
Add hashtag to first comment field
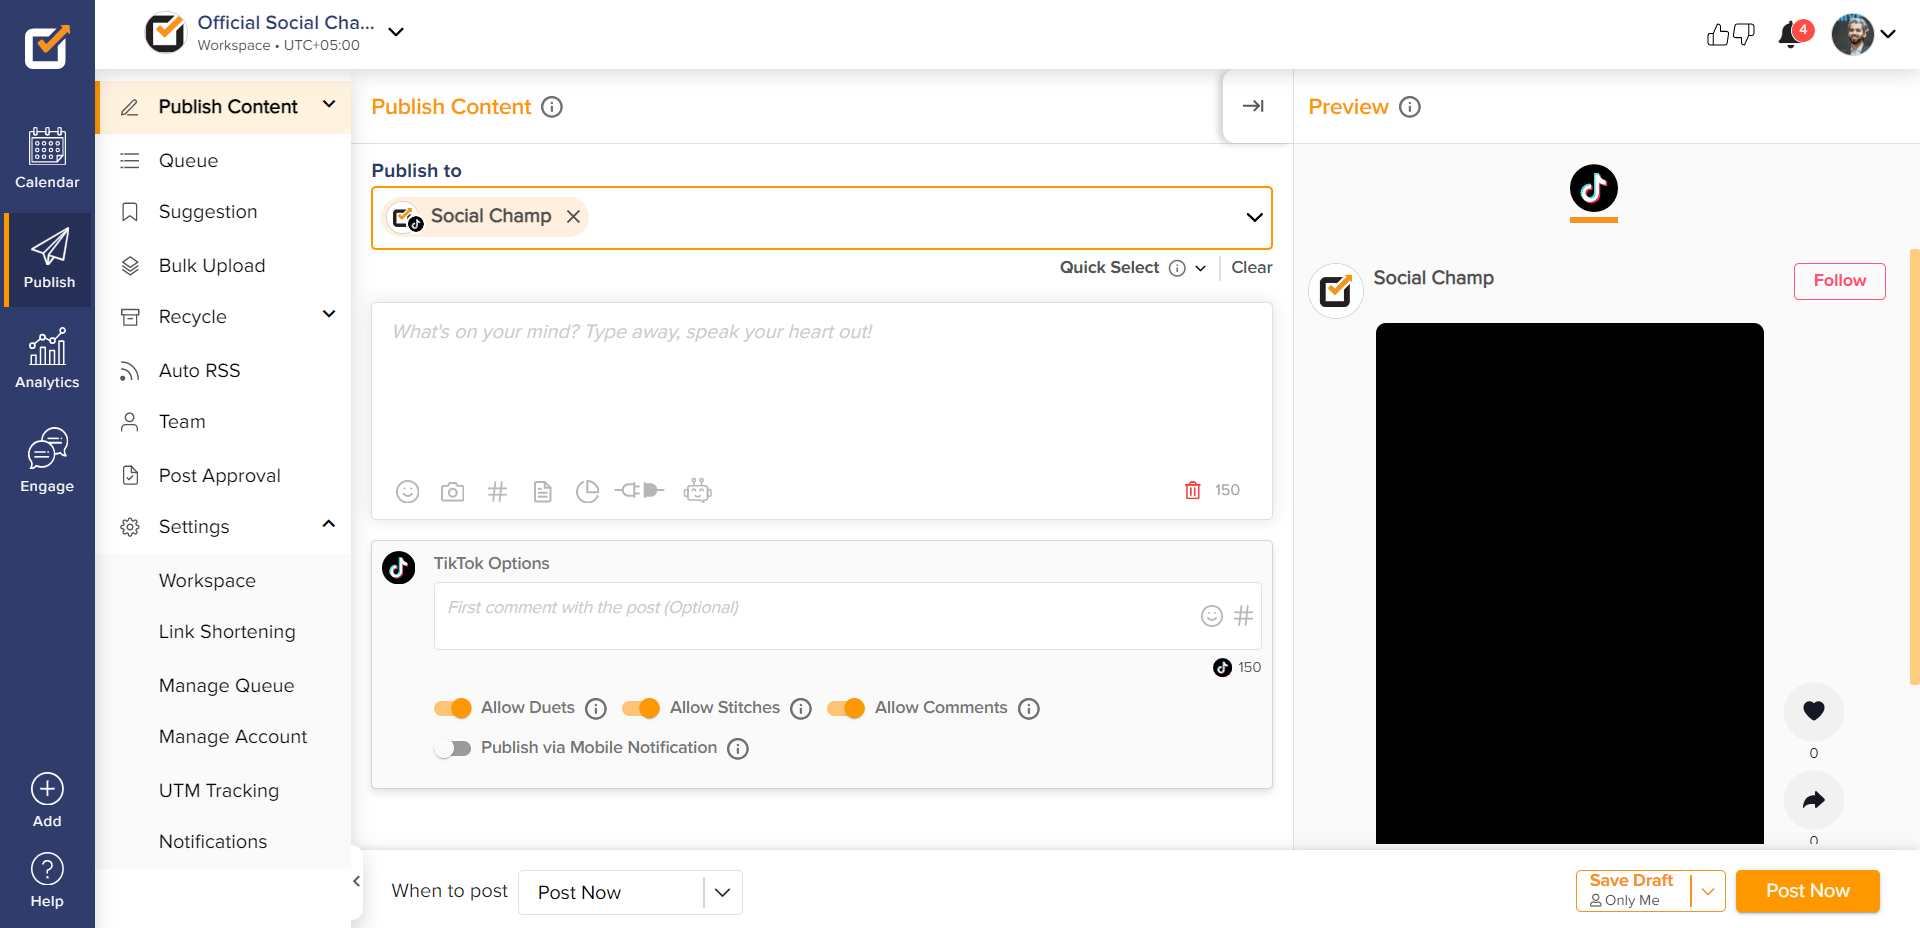point(1243,616)
